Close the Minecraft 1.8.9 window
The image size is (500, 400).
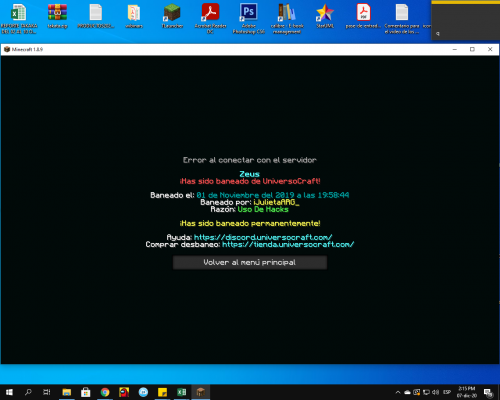(x=490, y=49)
